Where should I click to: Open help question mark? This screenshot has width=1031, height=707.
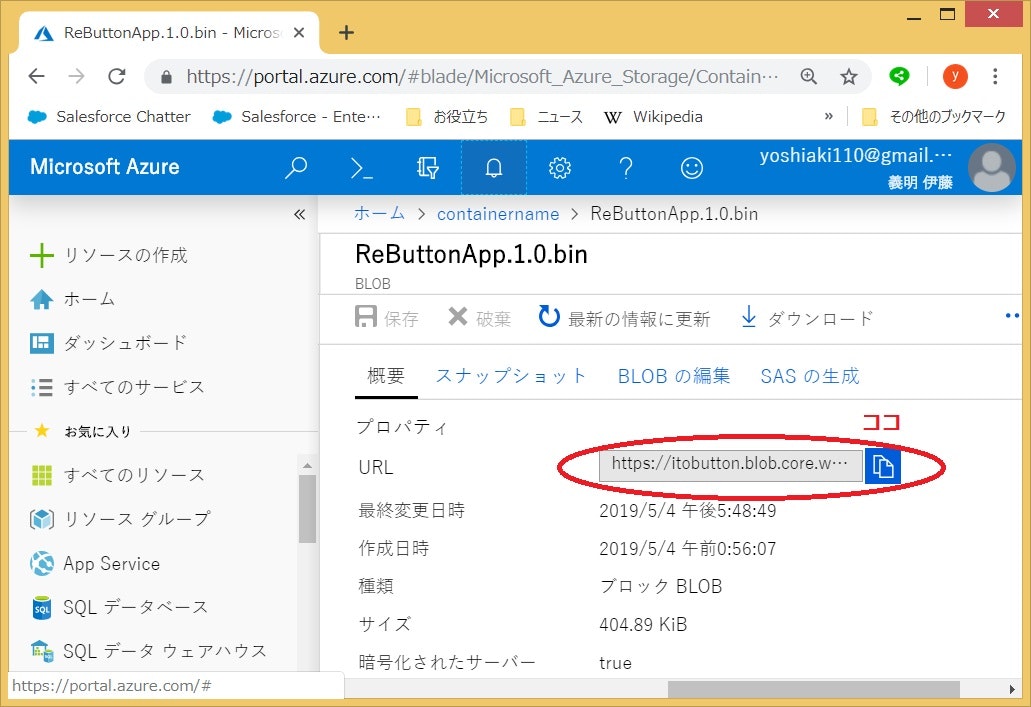[626, 168]
